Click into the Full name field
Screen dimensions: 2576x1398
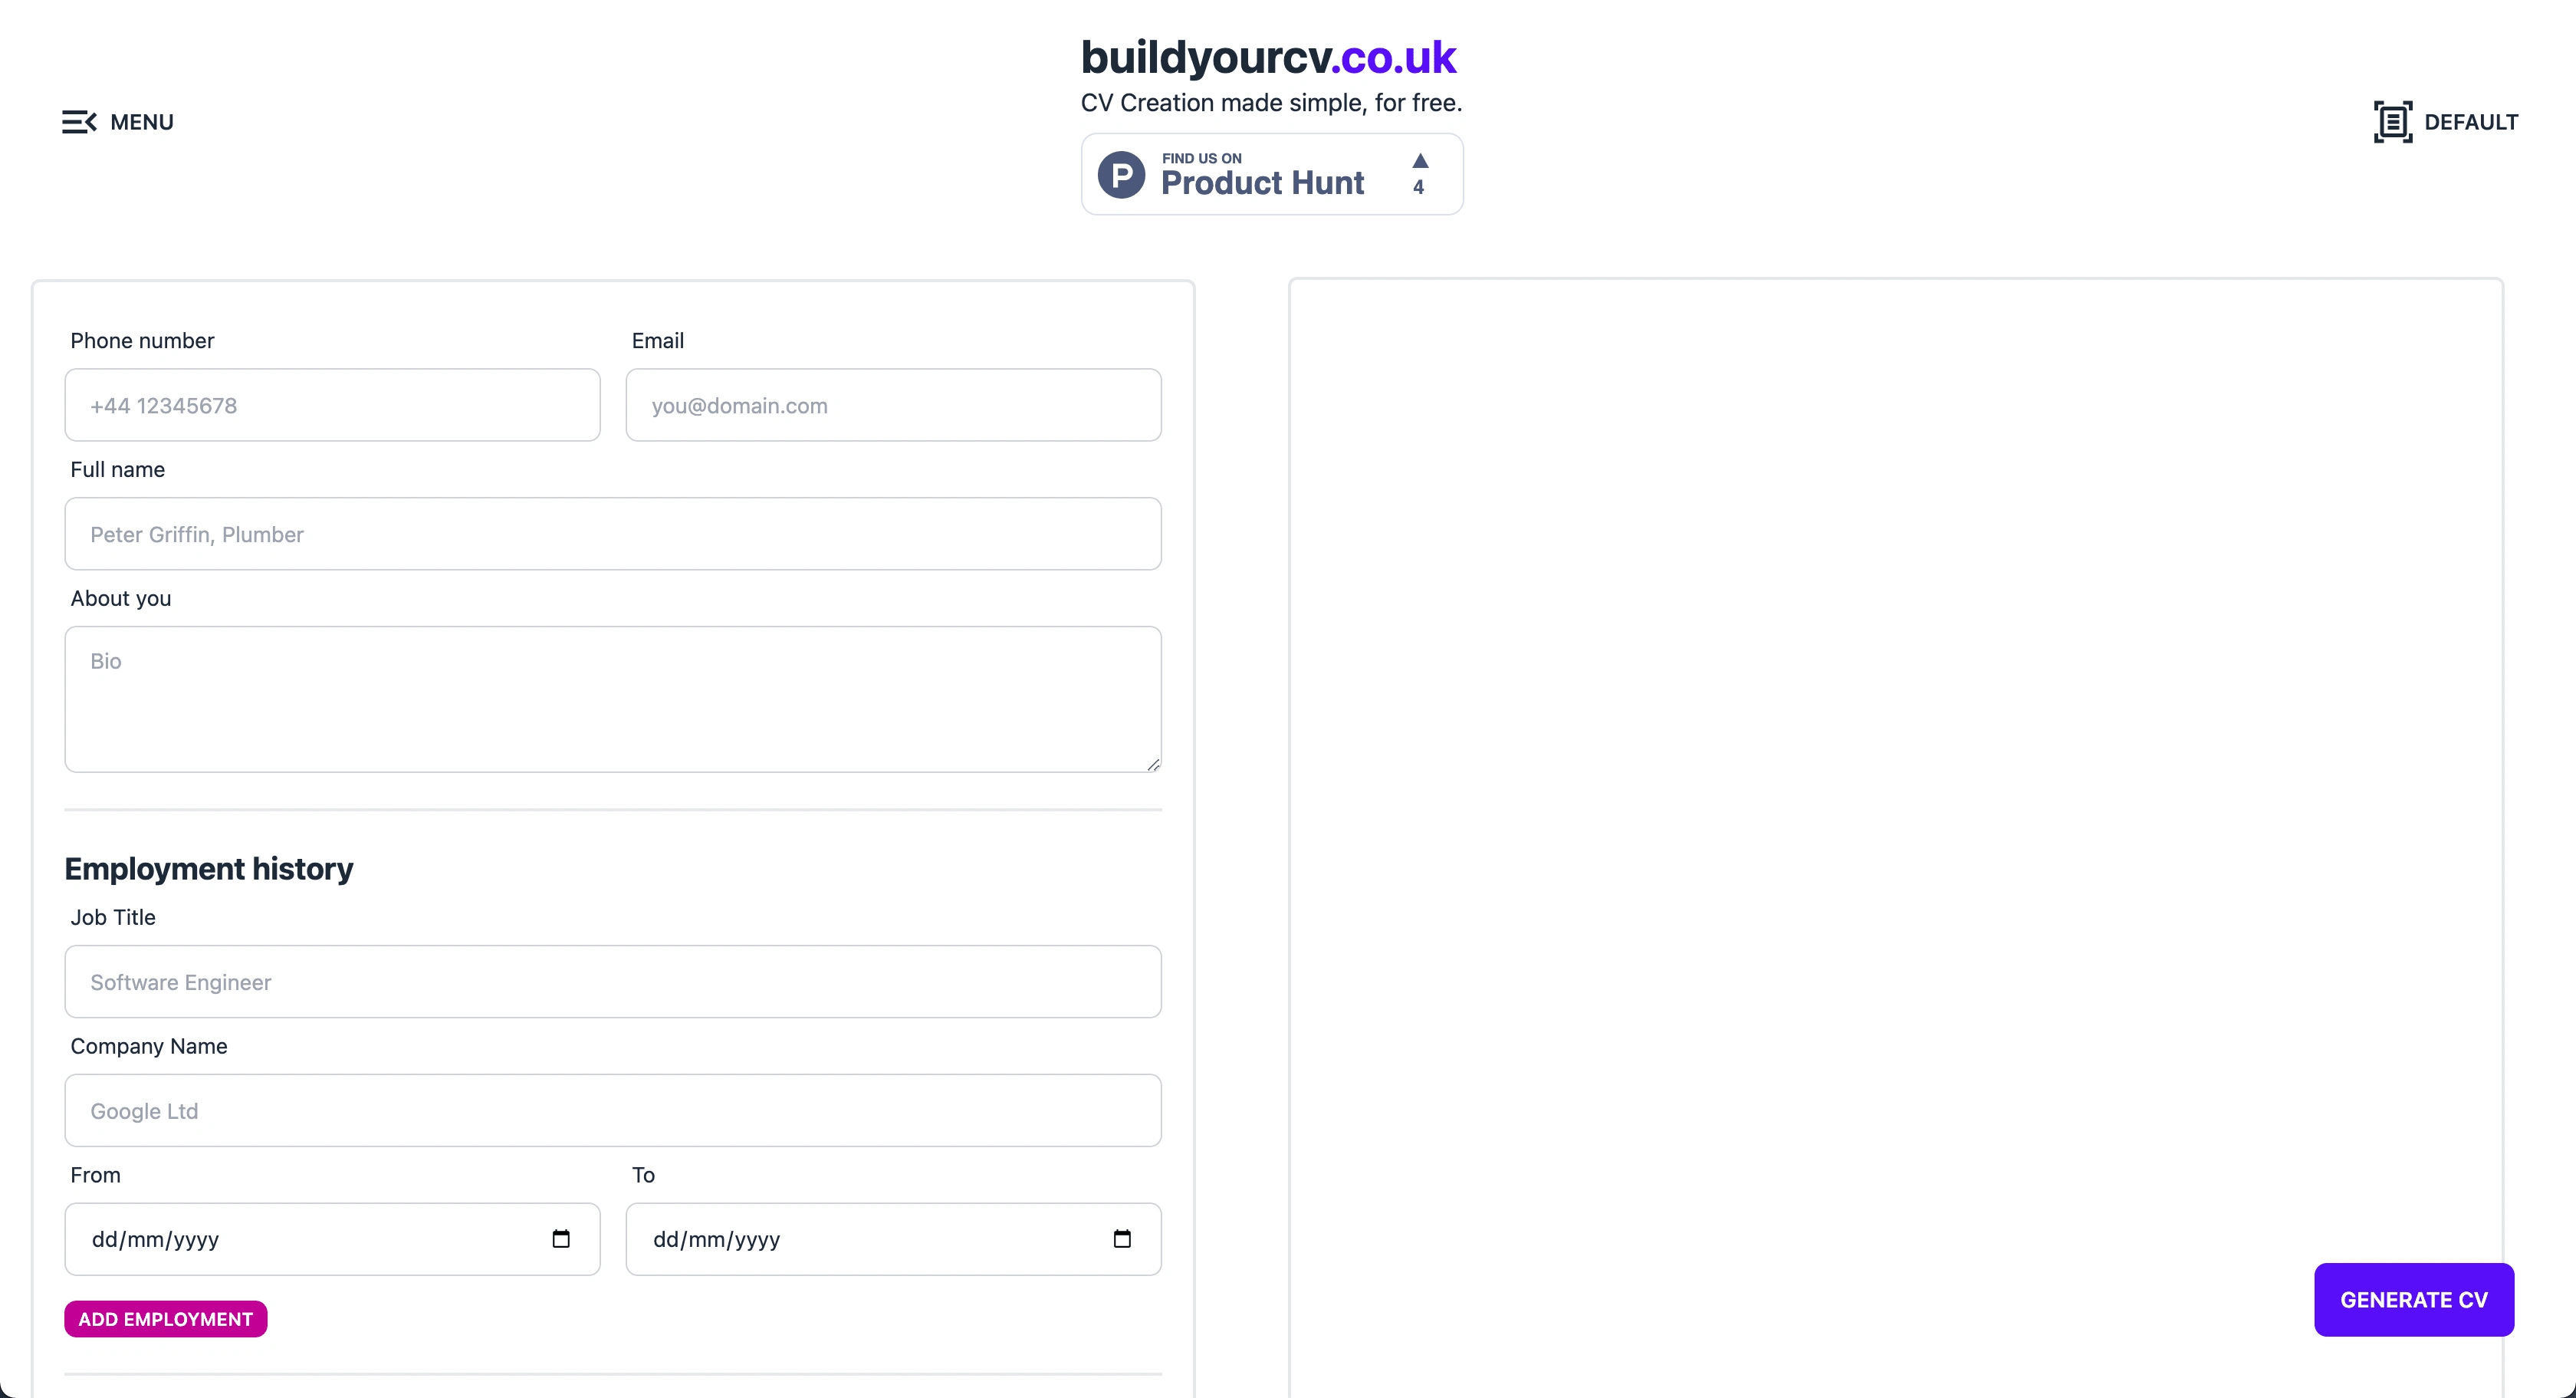pyautogui.click(x=613, y=534)
